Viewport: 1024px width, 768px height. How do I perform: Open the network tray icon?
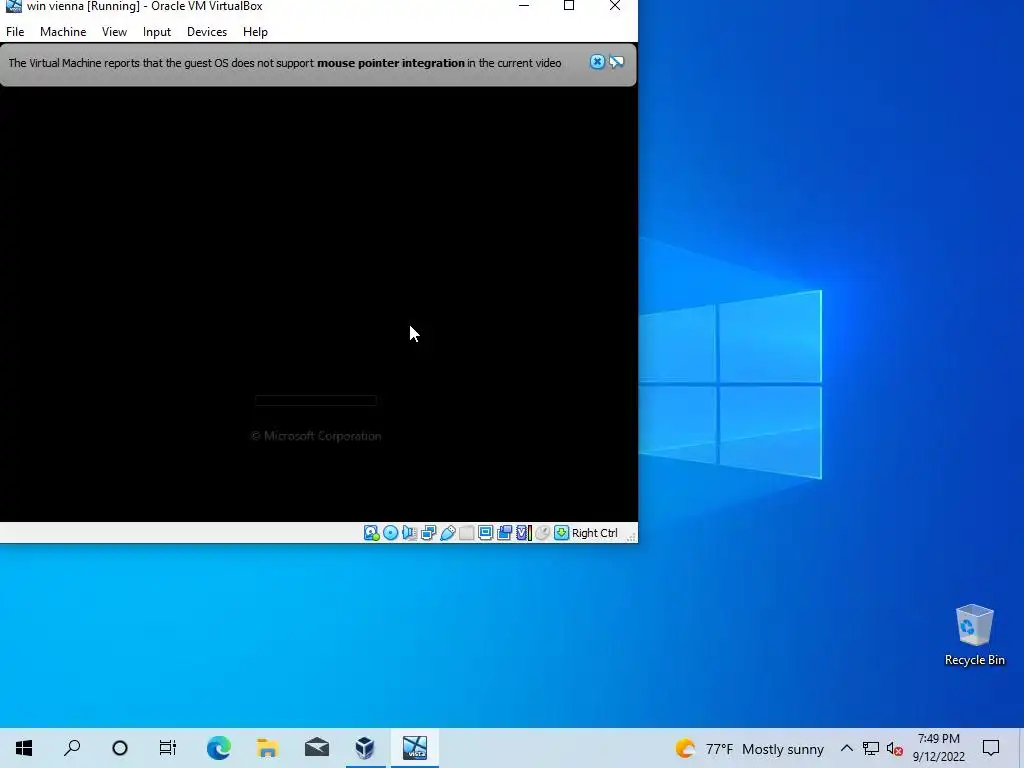(871, 748)
